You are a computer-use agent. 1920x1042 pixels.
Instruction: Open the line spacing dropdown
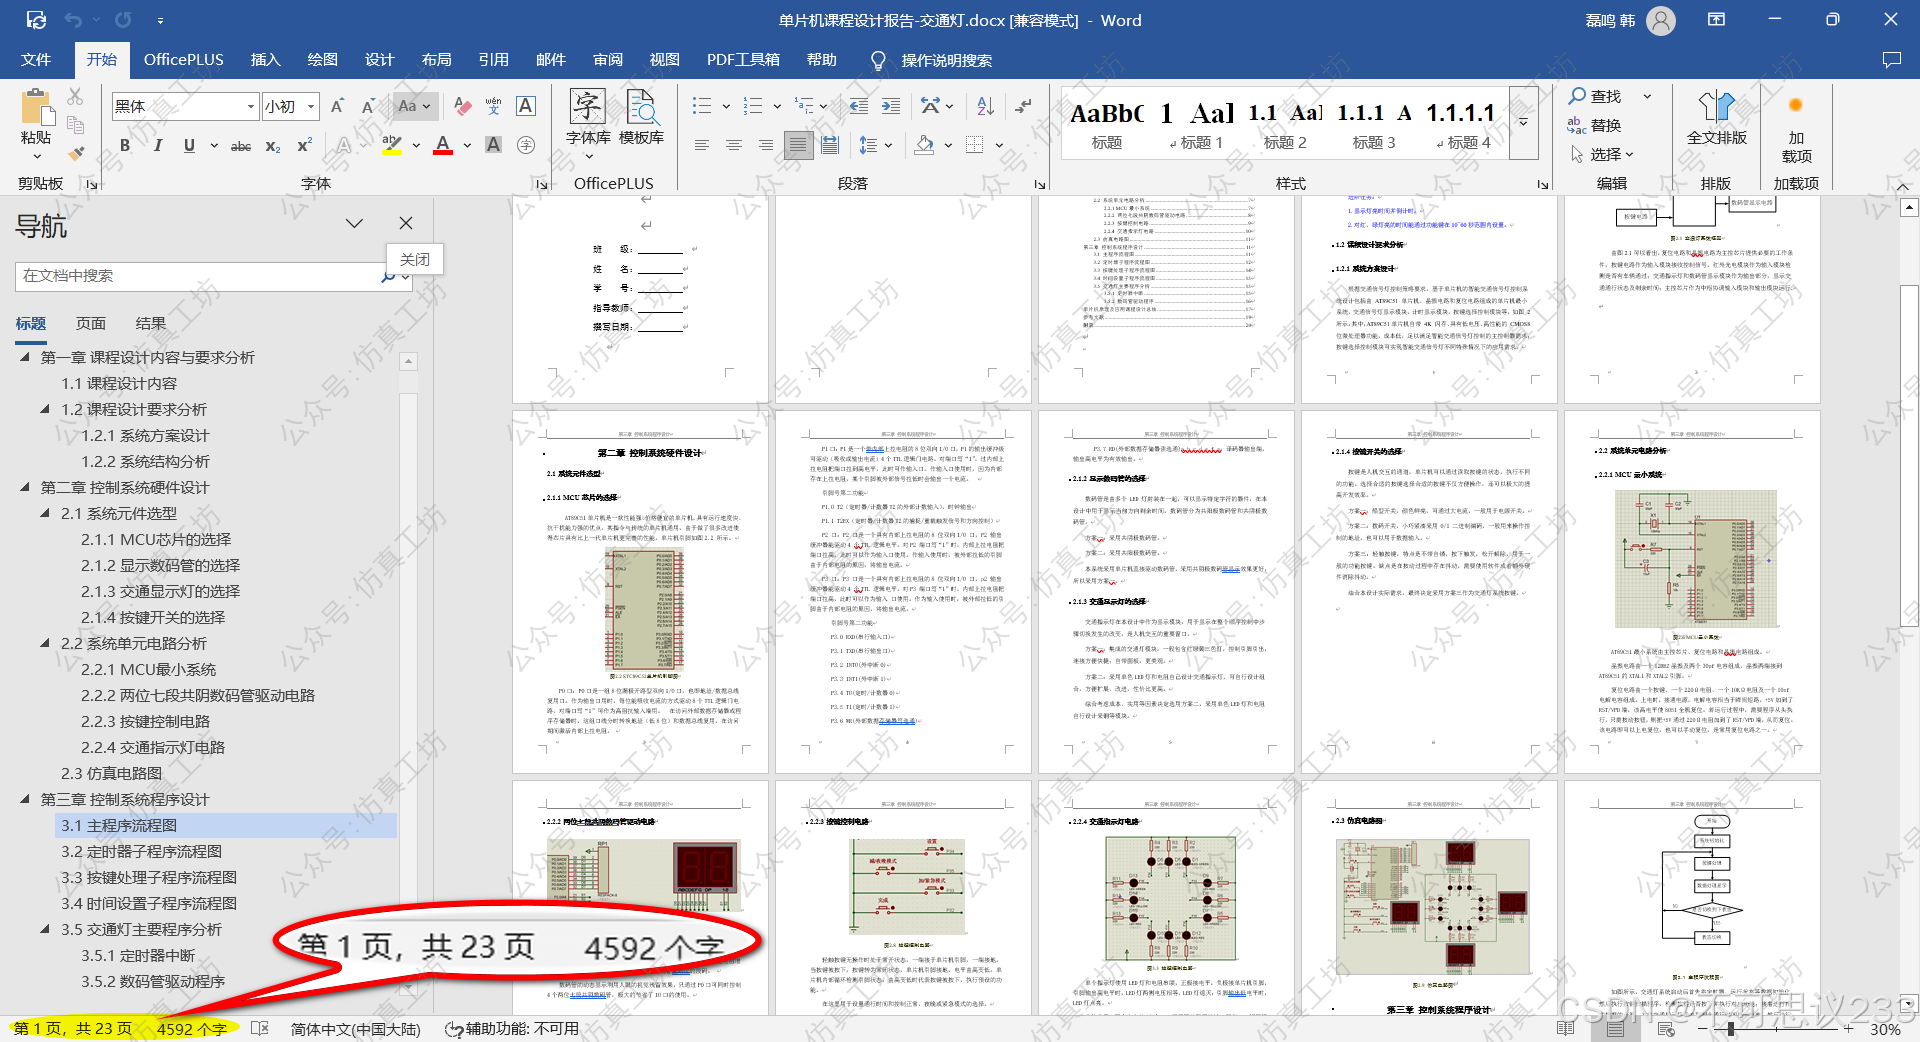pos(876,146)
